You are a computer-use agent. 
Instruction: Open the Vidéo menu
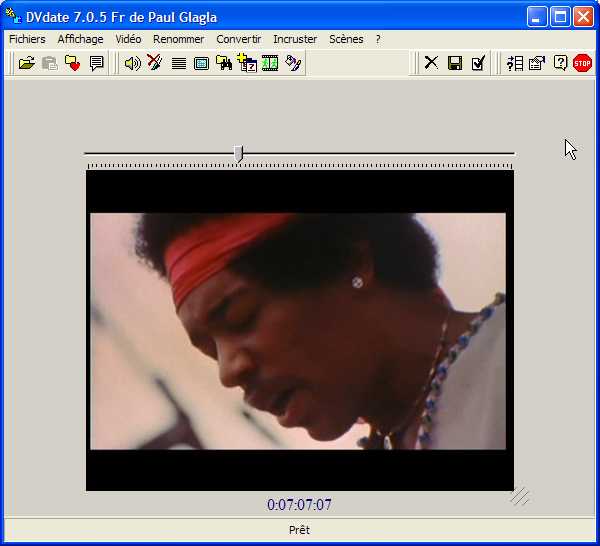coord(128,39)
